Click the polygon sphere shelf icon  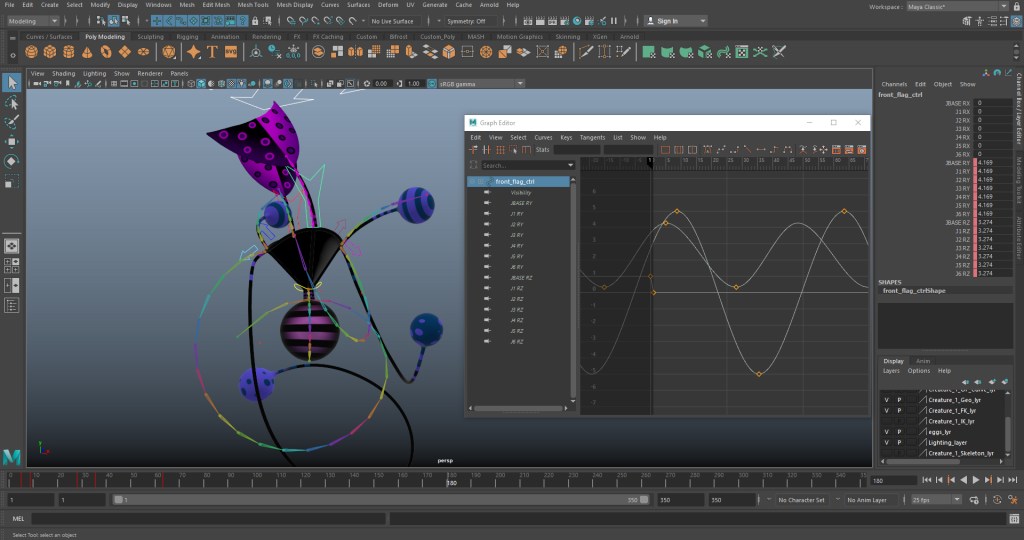[x=30, y=52]
